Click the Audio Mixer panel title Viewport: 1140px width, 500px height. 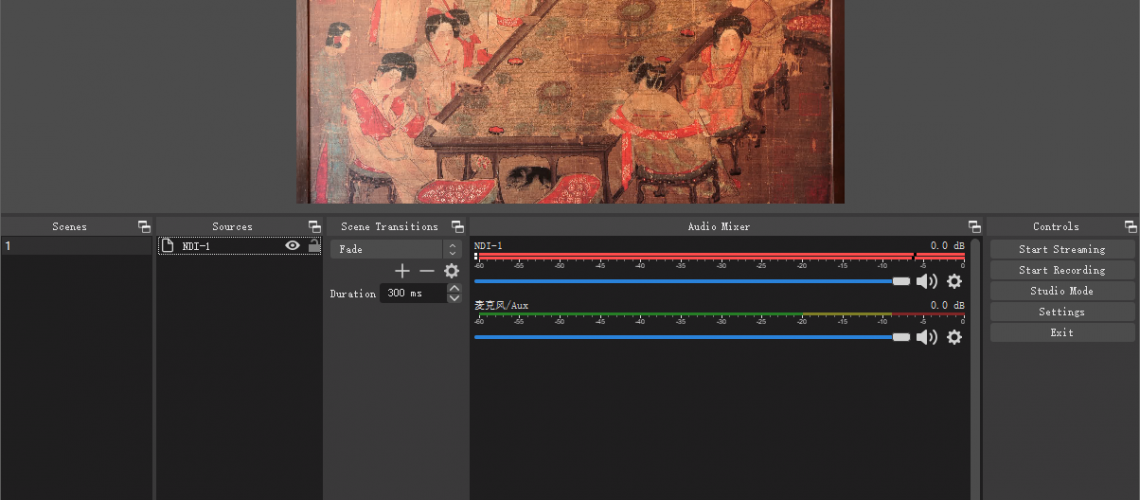pos(718,227)
